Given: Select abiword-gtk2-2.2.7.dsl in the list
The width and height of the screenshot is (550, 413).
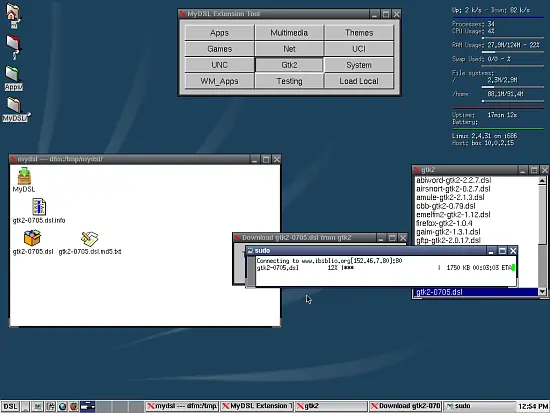Looking at the screenshot, I should point(454,180).
